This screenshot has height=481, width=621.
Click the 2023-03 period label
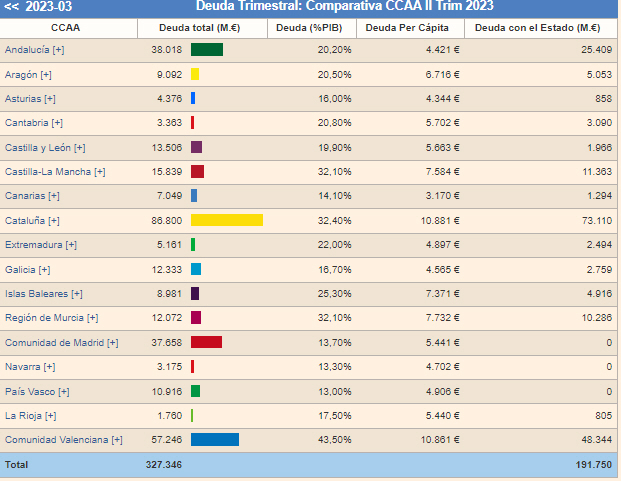coord(50,7)
